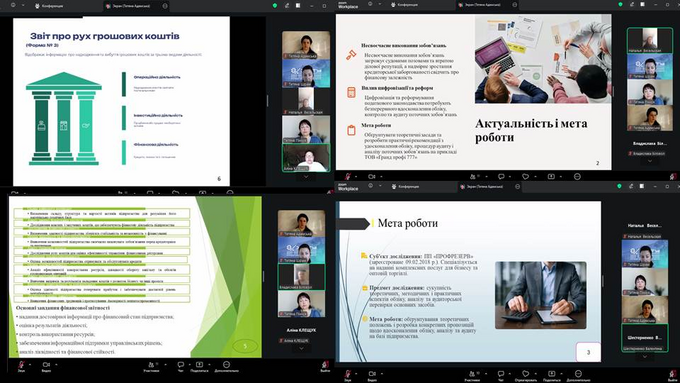The width and height of the screenshot is (680, 383).
Task: Unmute microphone in the green-slide window toolbar
Action: (21, 366)
